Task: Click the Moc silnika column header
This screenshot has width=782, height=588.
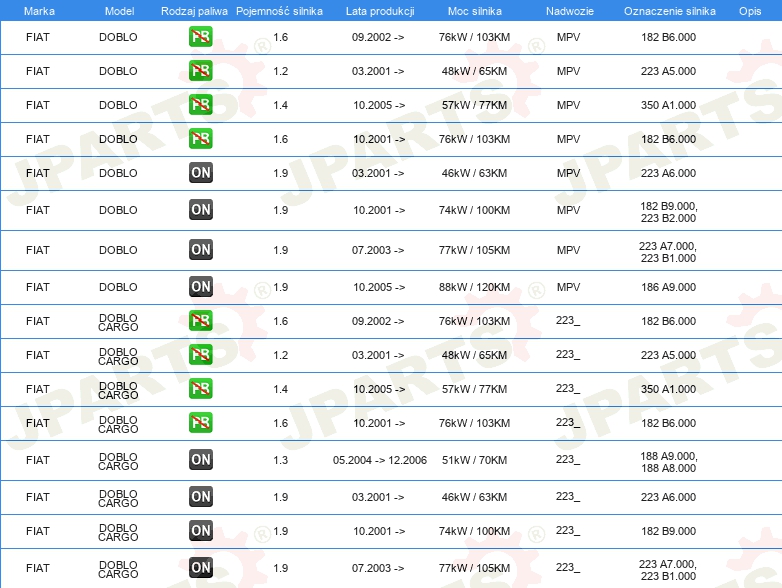Action: point(474,11)
